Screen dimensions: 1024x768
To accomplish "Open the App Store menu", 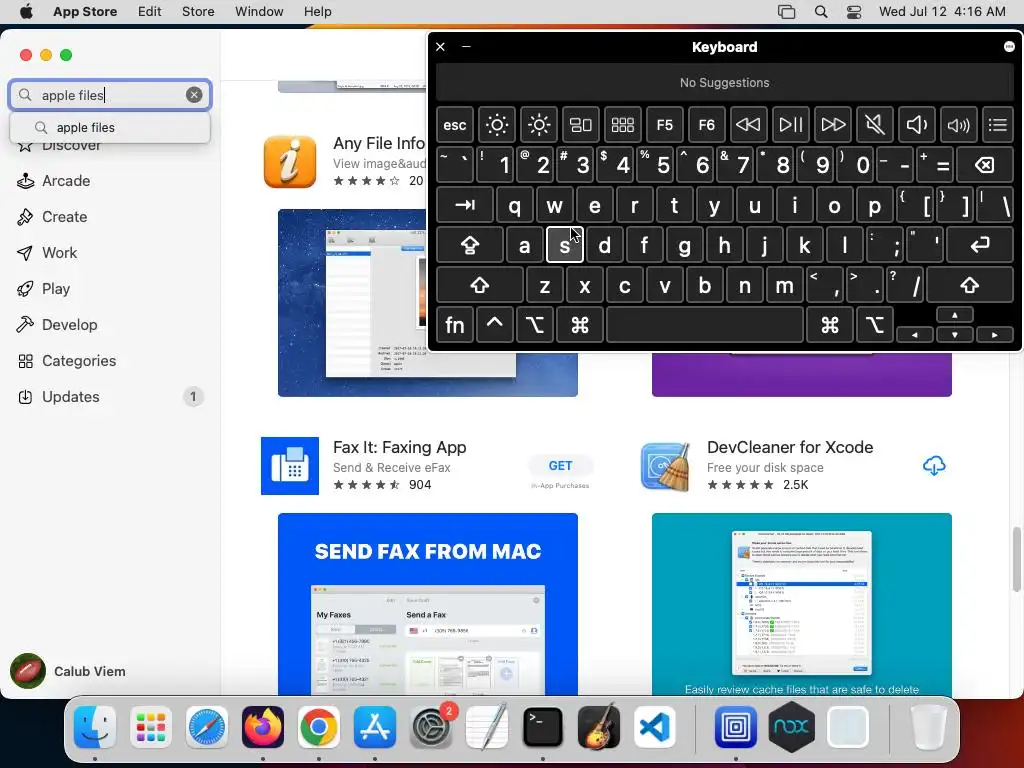I will (85, 11).
